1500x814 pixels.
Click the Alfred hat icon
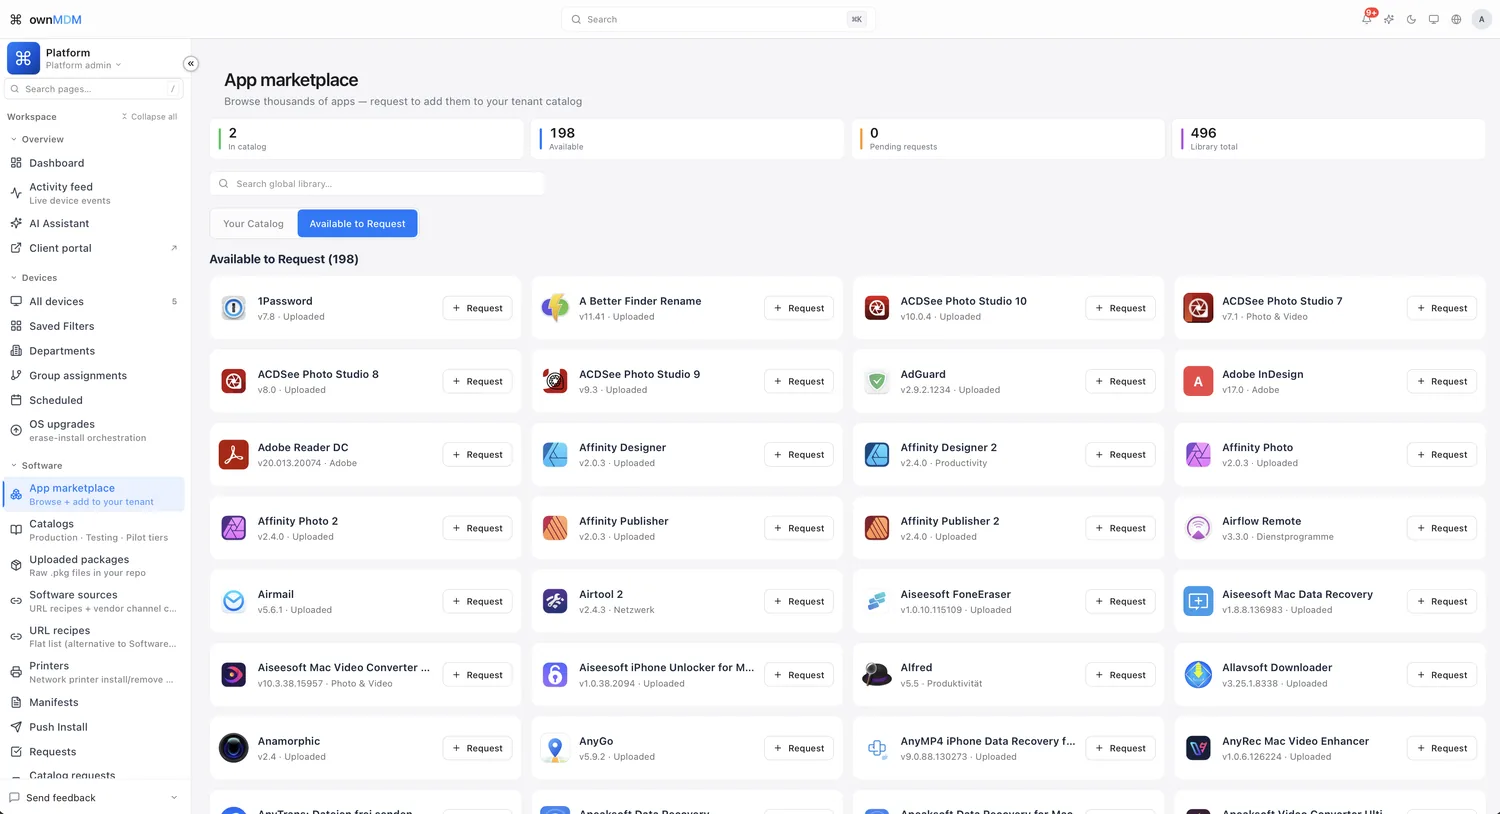pyautogui.click(x=877, y=675)
